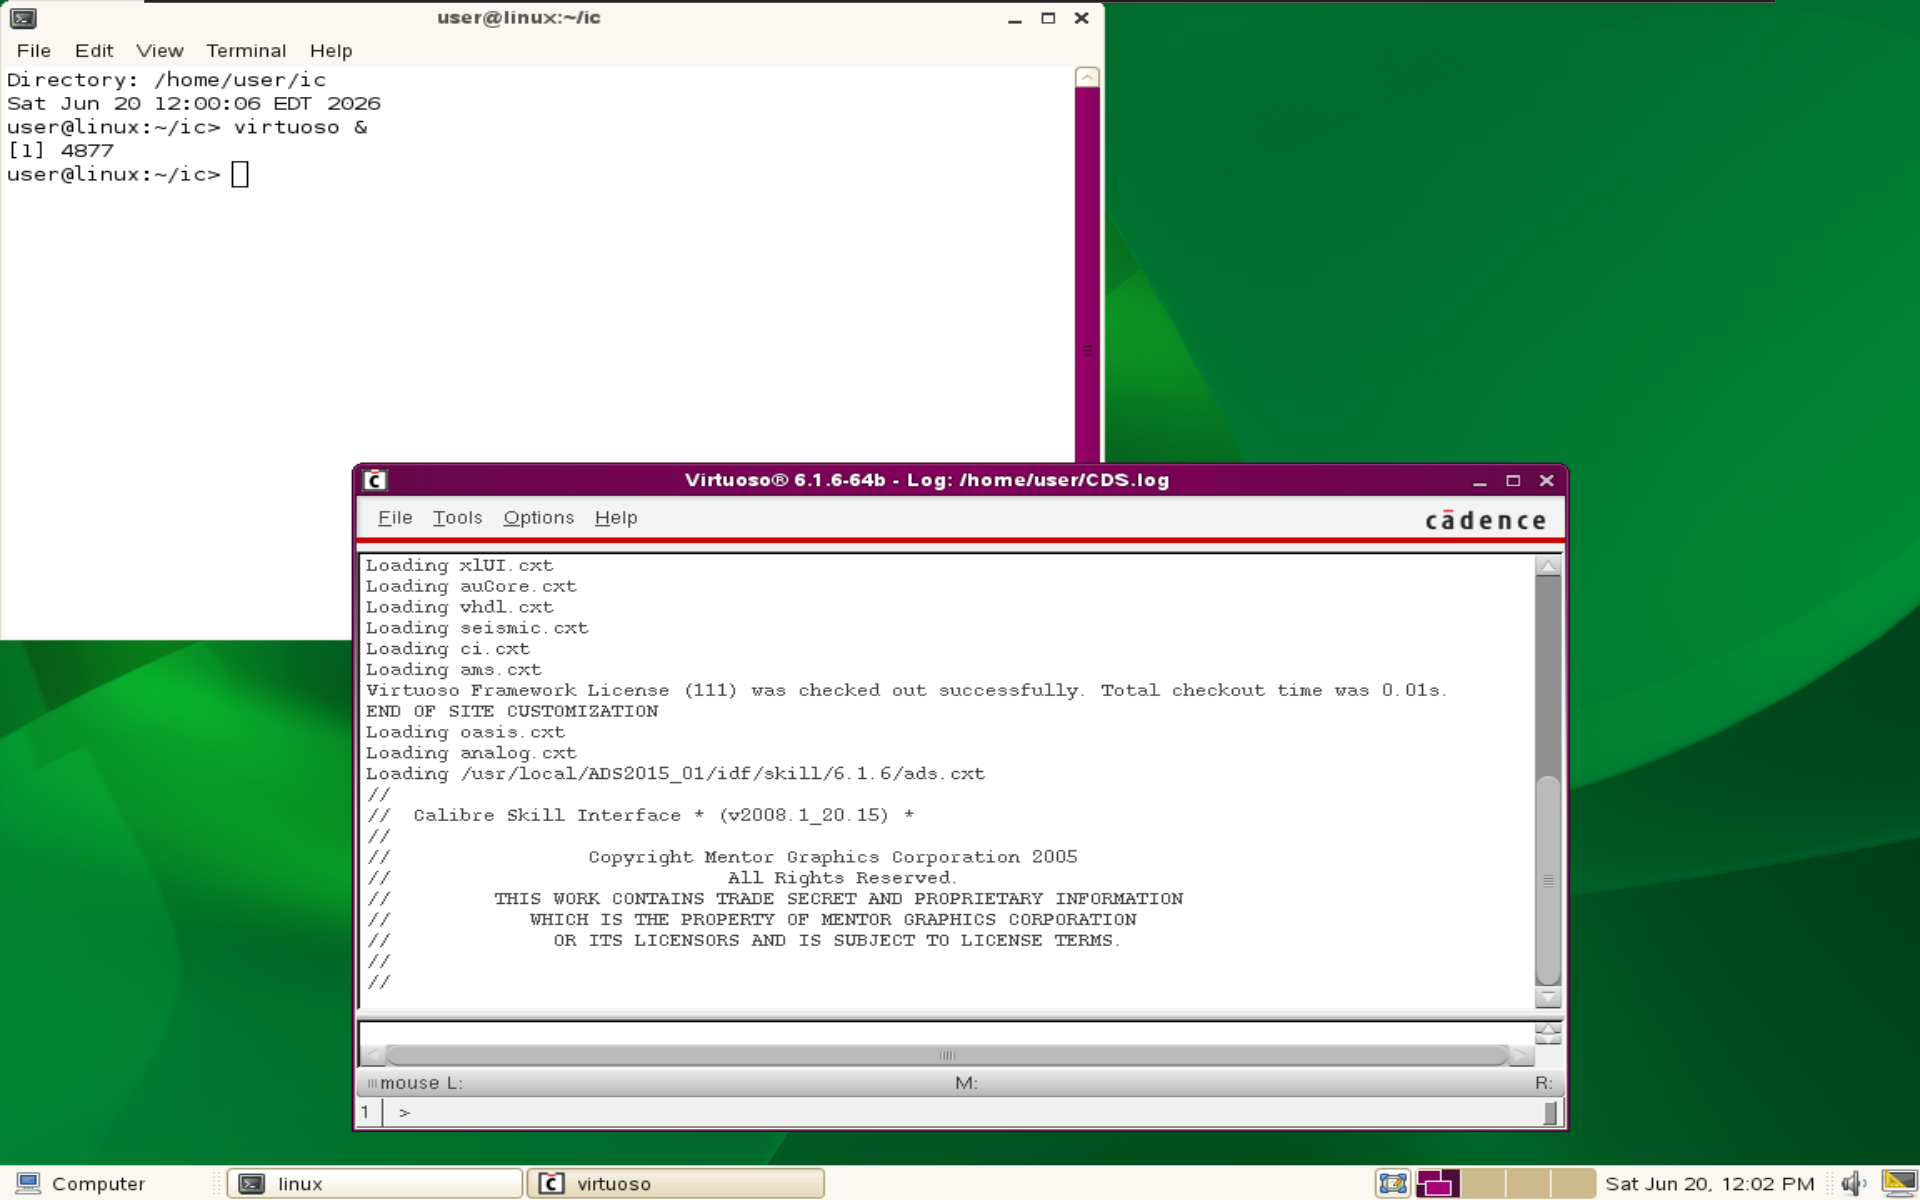This screenshot has width=1920, height=1200.
Task: Click the Virtuoso window's Cadence icon
Action: [375, 481]
